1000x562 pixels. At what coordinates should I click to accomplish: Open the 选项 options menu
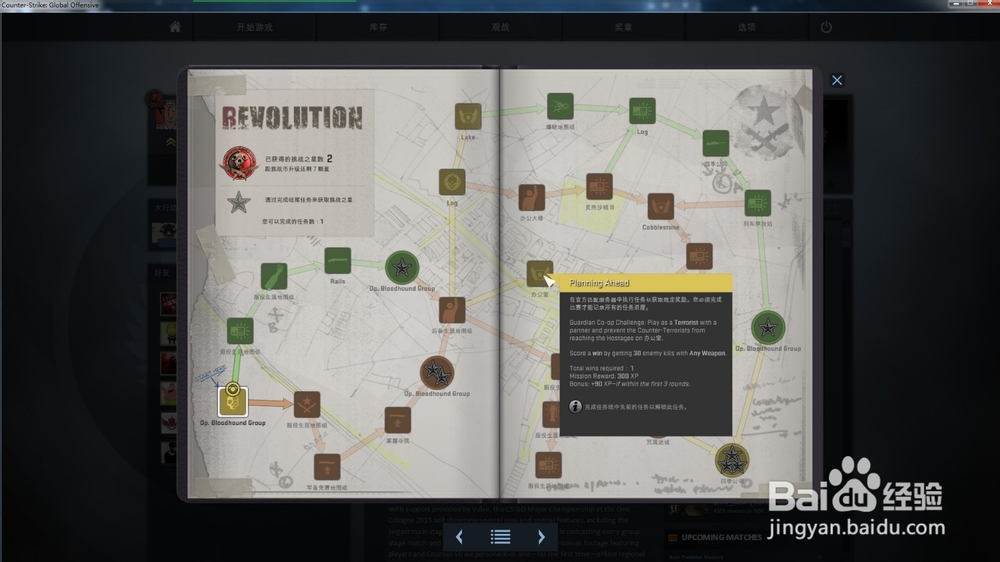coord(746,27)
